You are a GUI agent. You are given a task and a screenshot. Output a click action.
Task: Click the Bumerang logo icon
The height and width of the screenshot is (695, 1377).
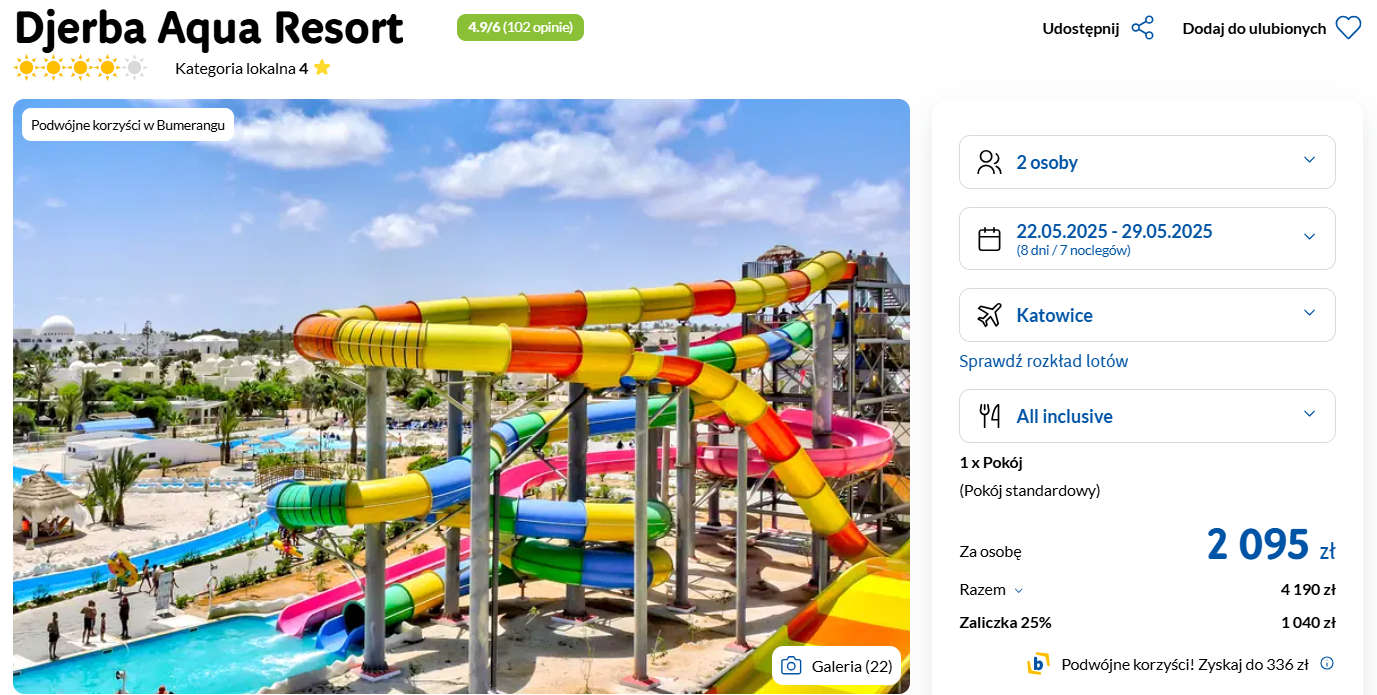1038,663
